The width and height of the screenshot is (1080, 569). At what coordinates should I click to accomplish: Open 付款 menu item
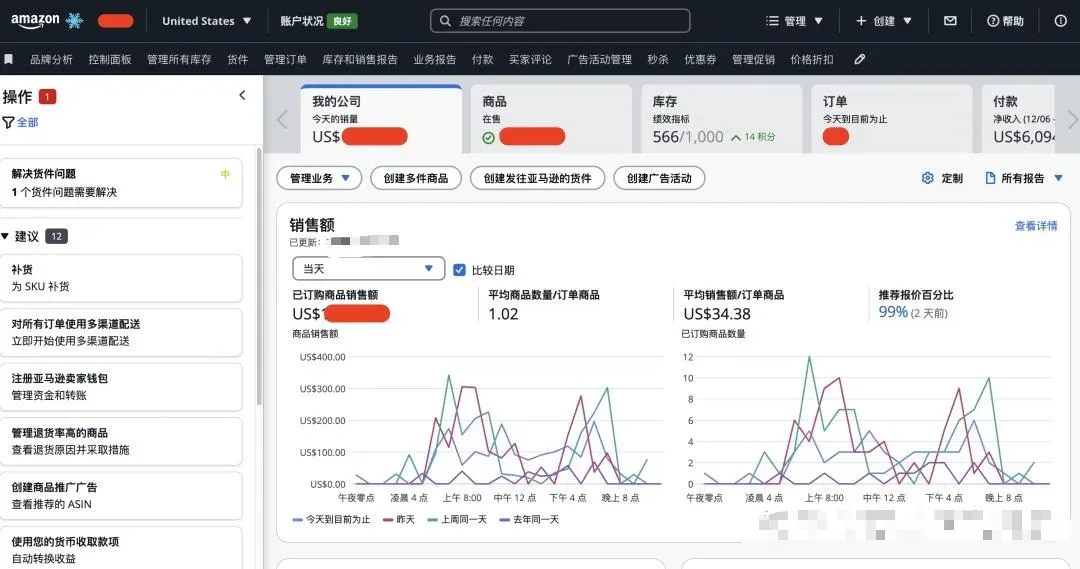(482, 59)
